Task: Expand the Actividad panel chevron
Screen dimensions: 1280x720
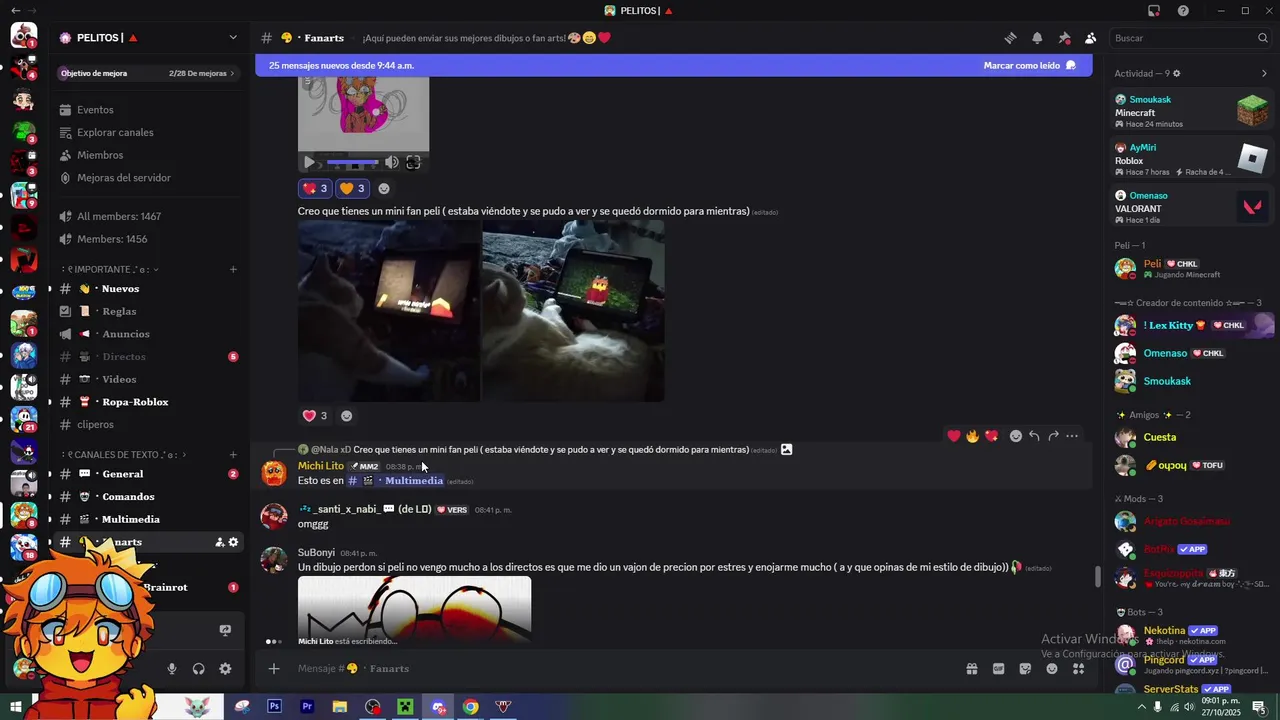Action: 1264,73
